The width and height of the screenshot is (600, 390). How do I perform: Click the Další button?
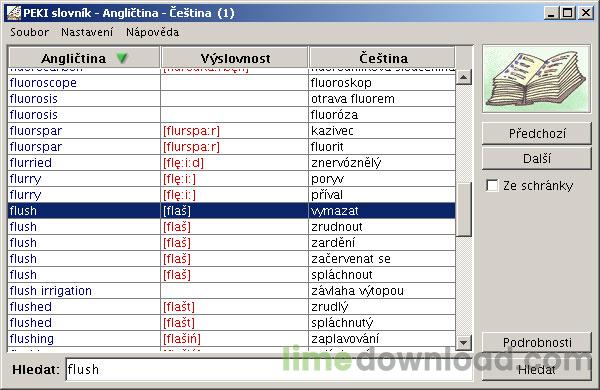(537, 158)
